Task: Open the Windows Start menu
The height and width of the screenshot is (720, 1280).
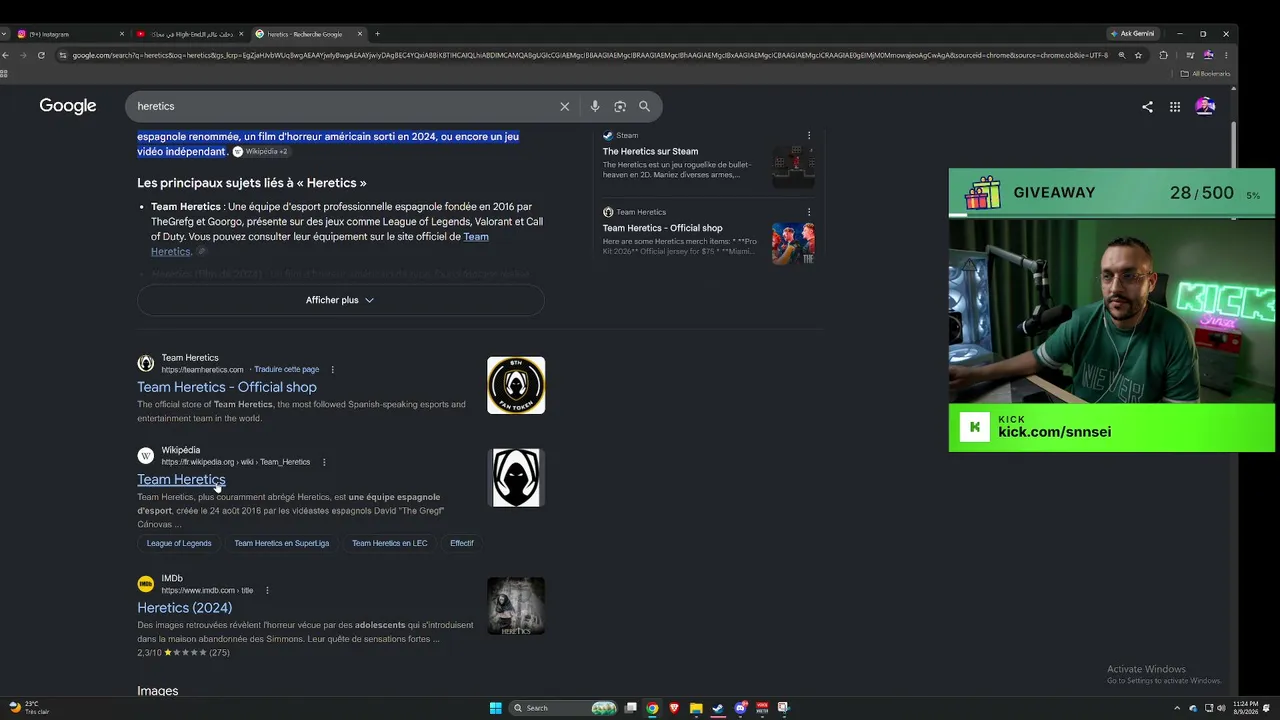Action: (x=495, y=708)
